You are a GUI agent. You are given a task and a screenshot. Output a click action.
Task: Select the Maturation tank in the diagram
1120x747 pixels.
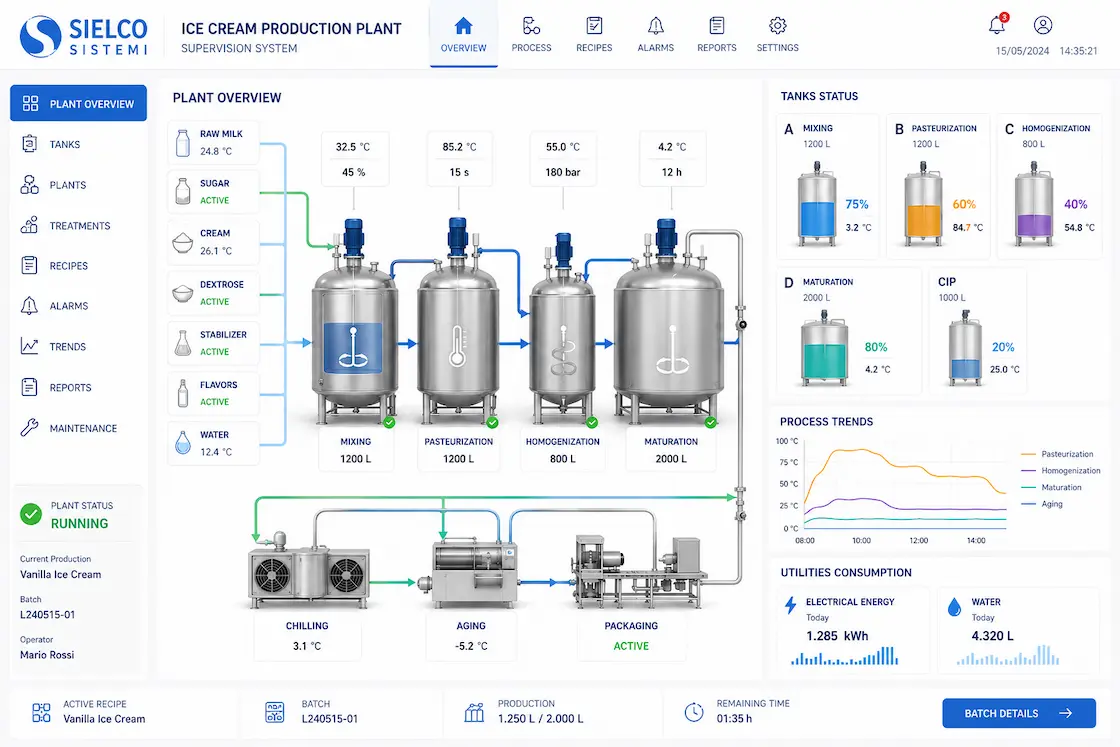click(668, 321)
